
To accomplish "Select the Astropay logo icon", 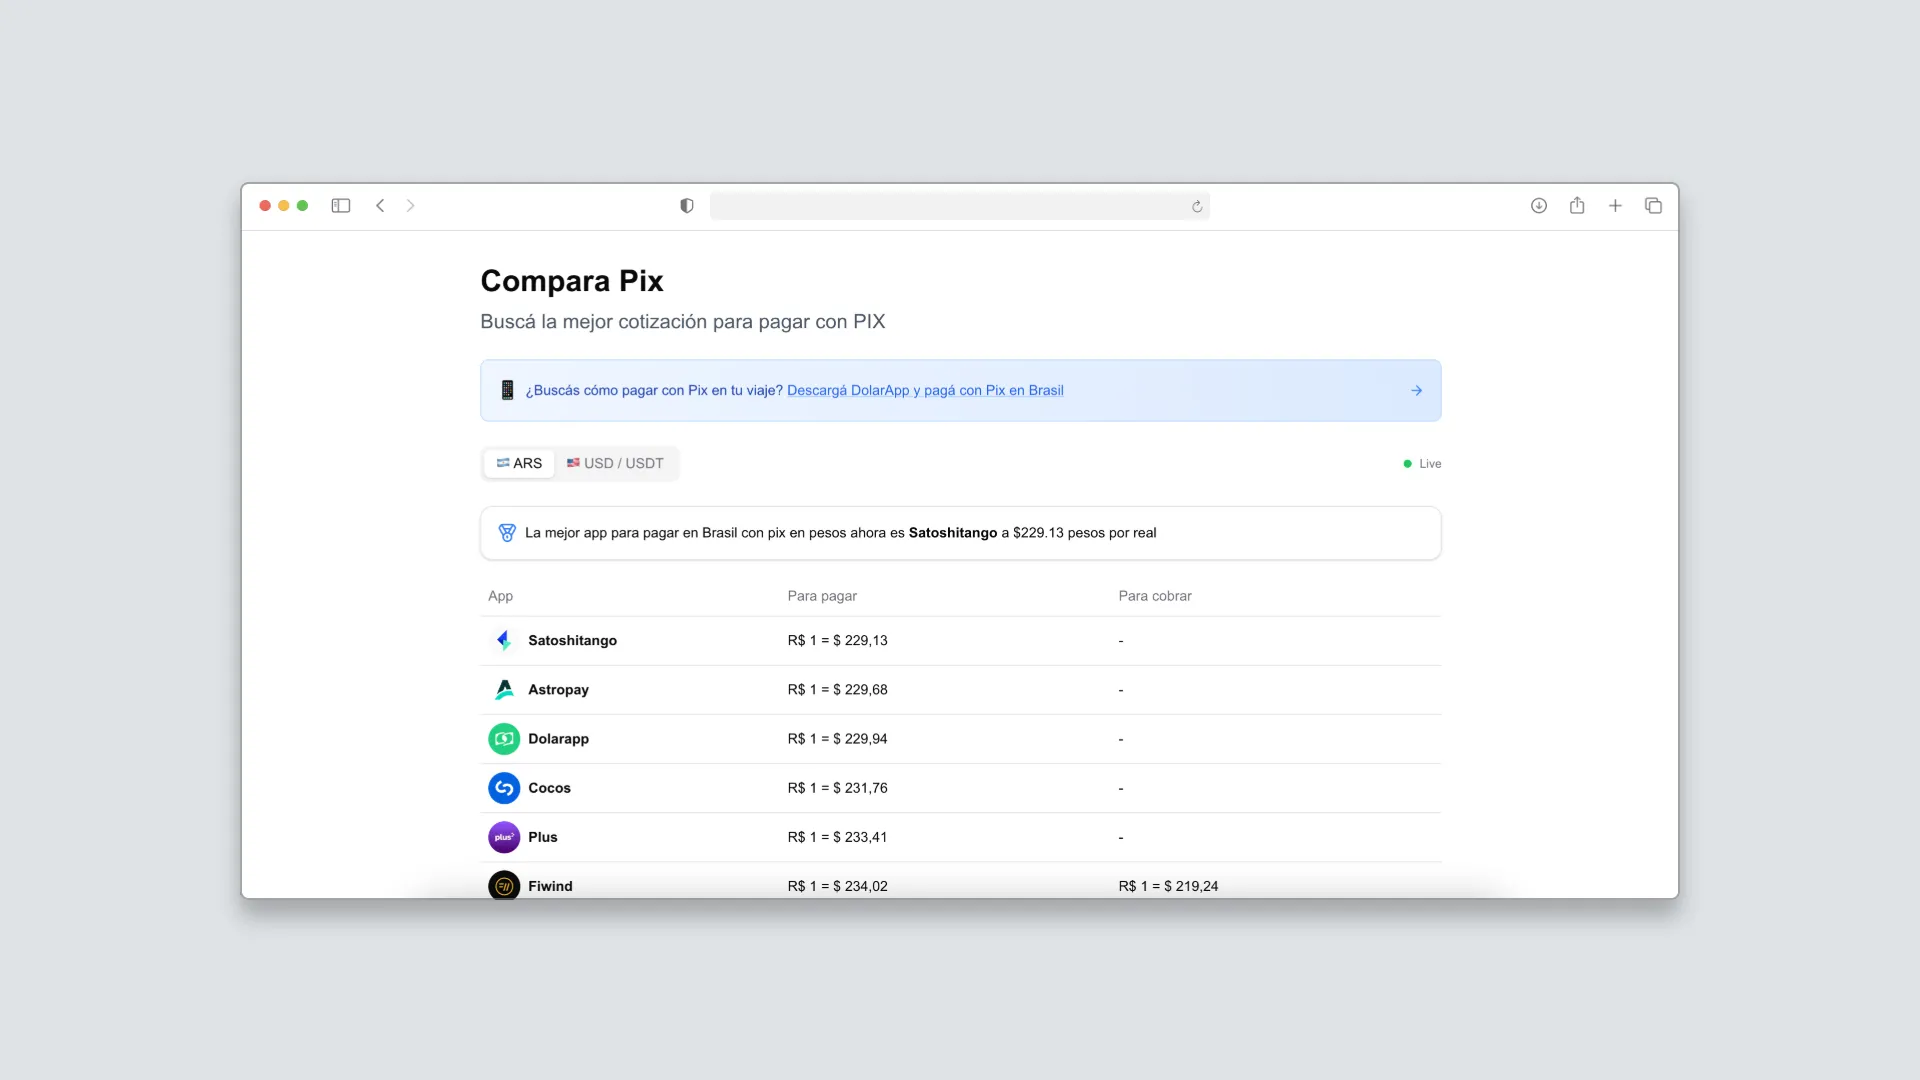I will (504, 689).
